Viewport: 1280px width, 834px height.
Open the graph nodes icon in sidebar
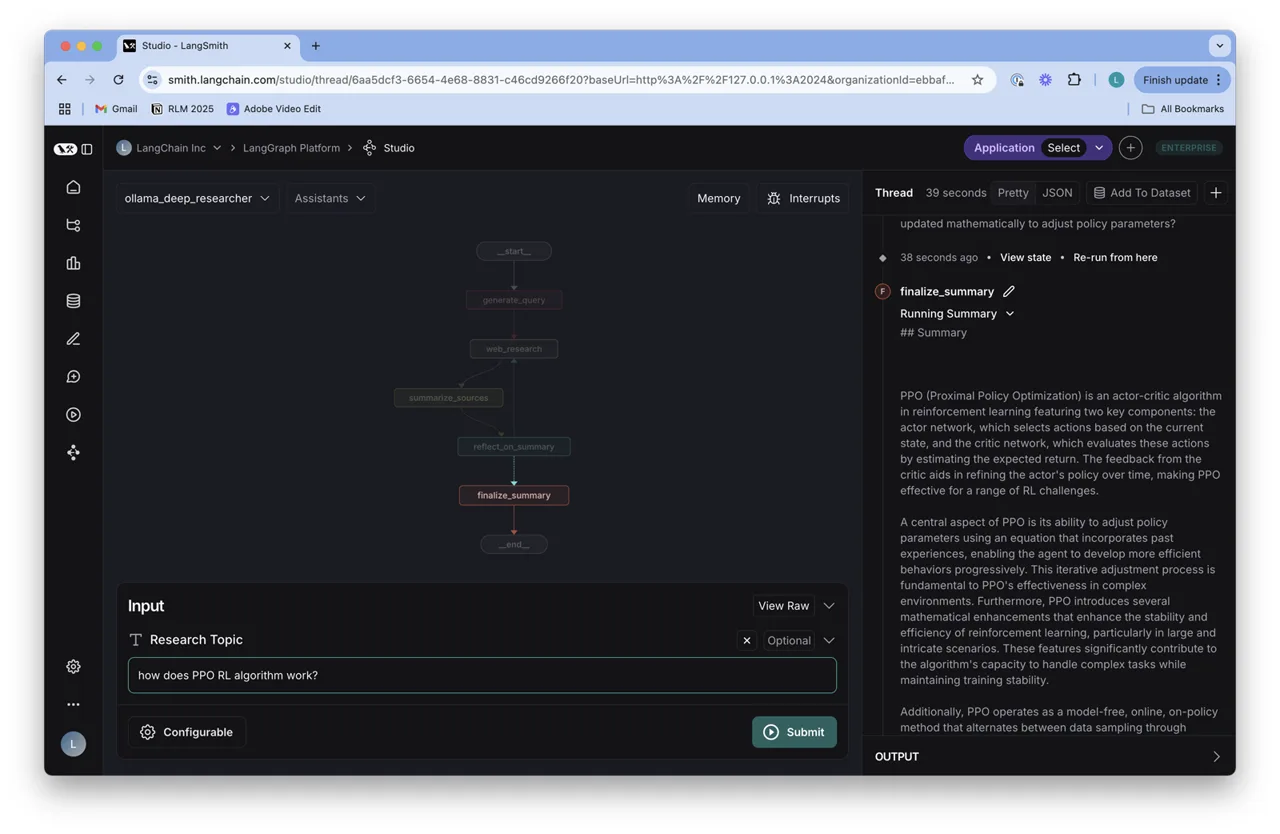pos(73,453)
